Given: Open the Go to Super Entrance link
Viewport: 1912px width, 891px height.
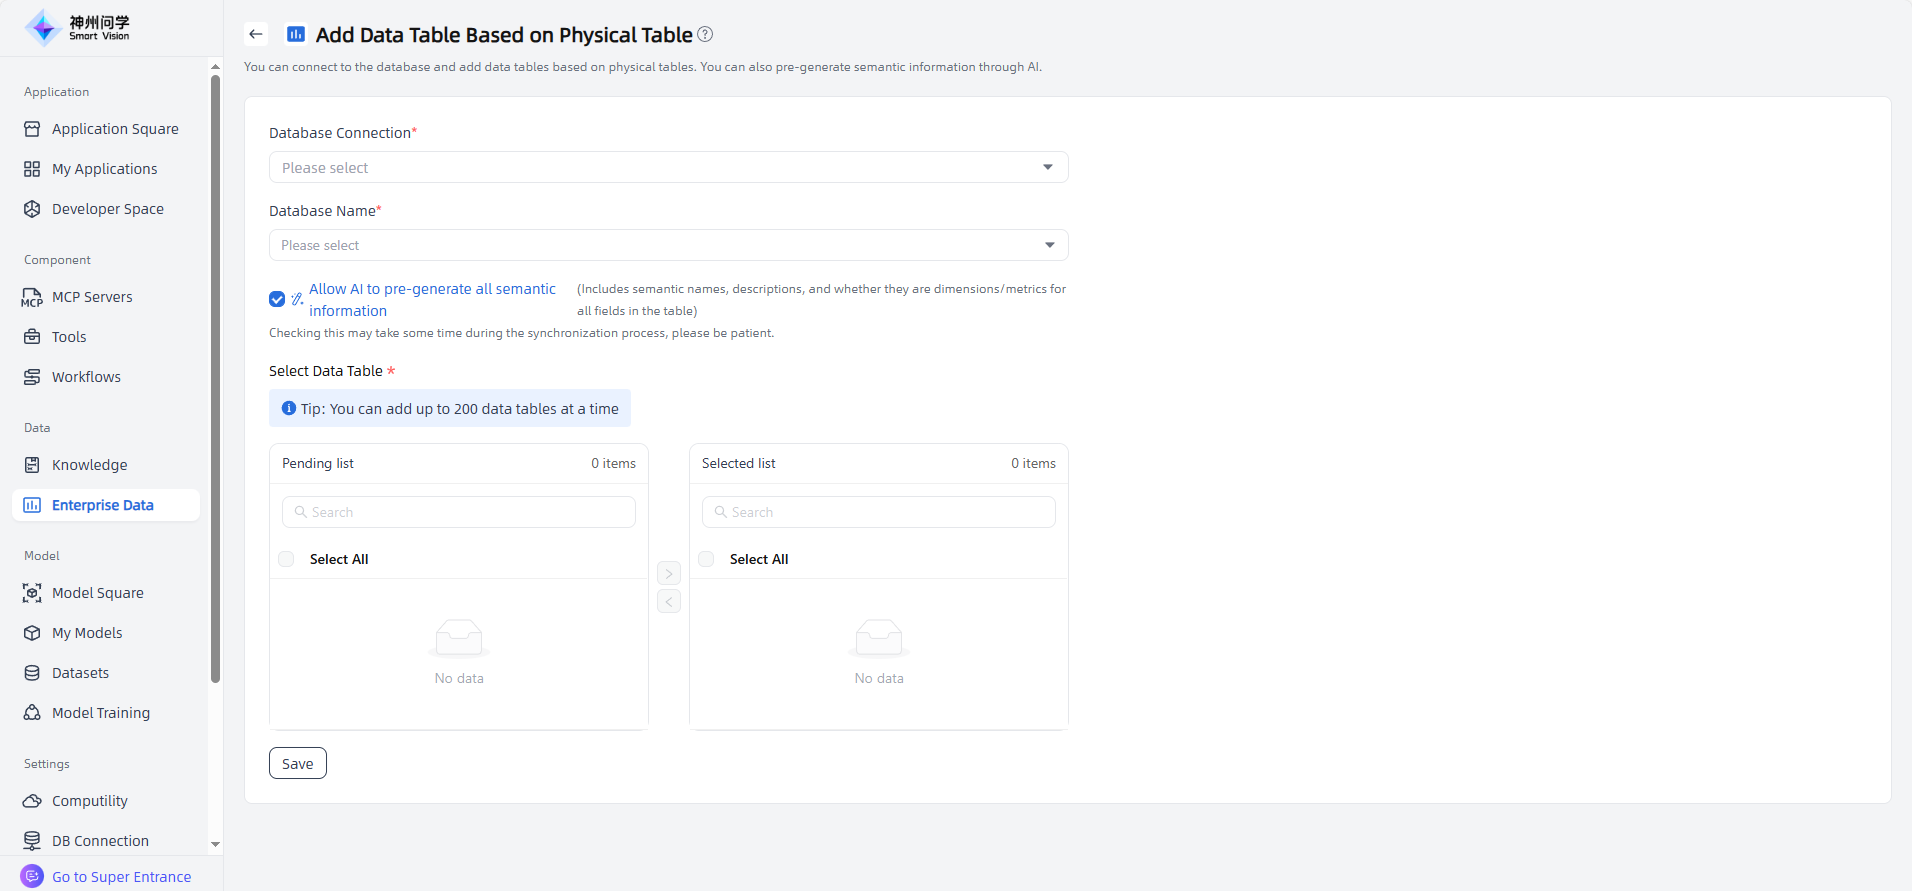Looking at the screenshot, I should coord(121,877).
